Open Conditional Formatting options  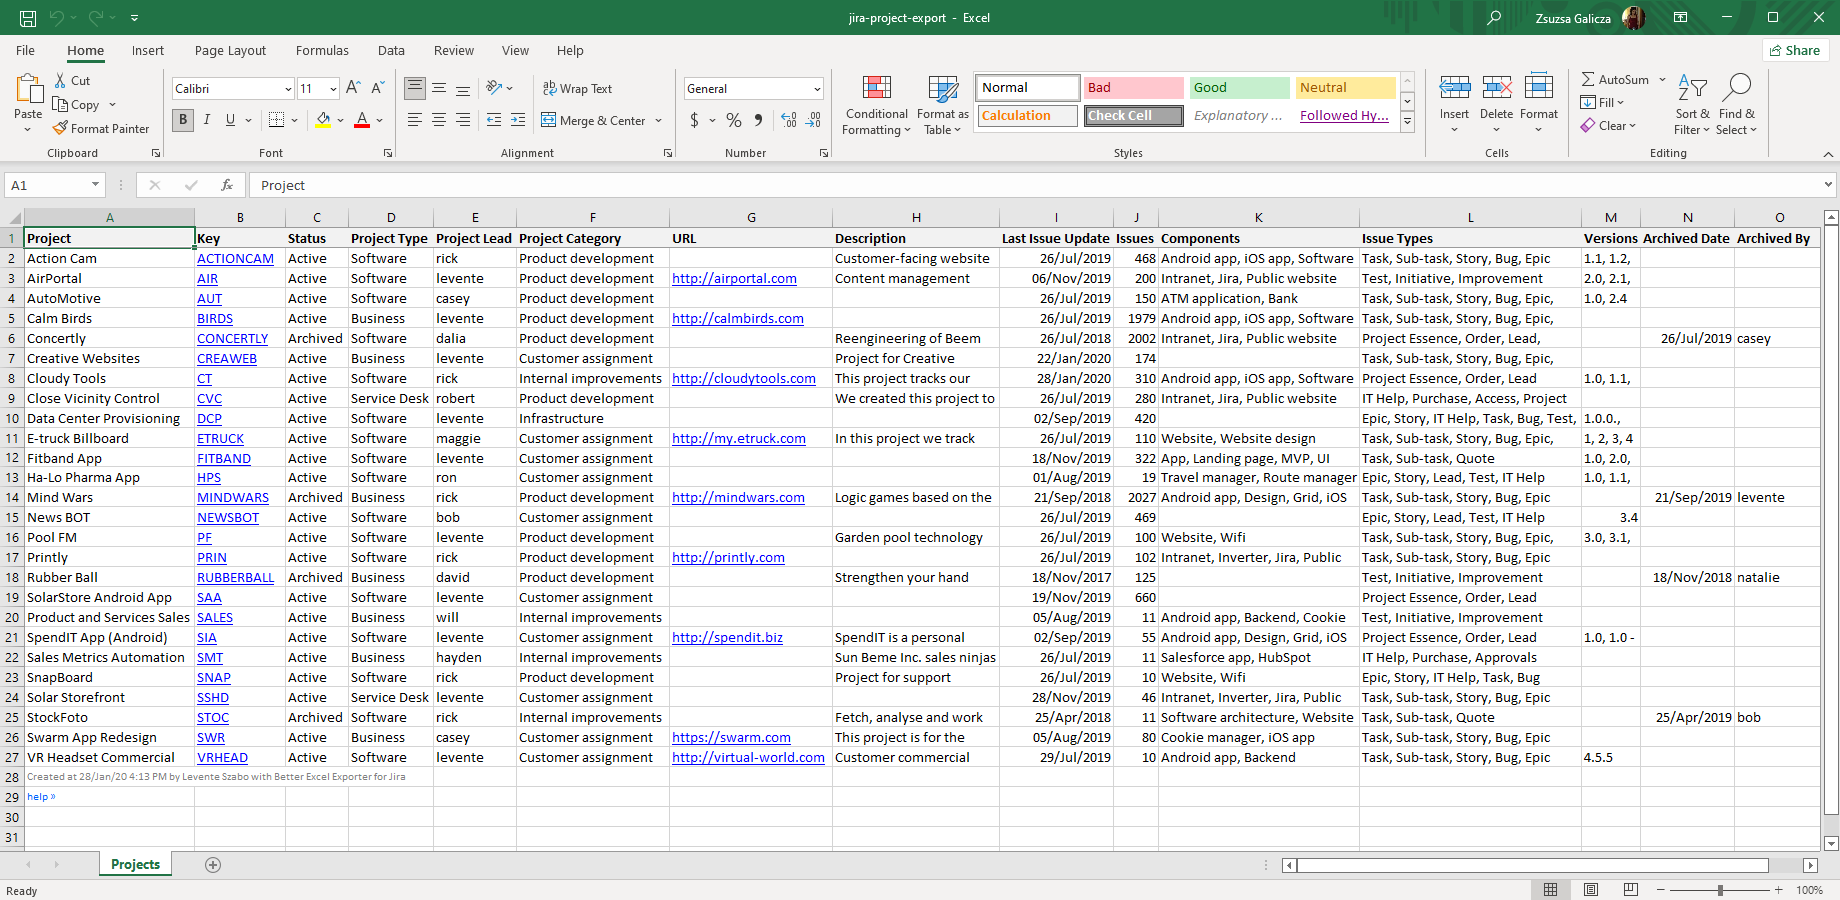(x=876, y=105)
